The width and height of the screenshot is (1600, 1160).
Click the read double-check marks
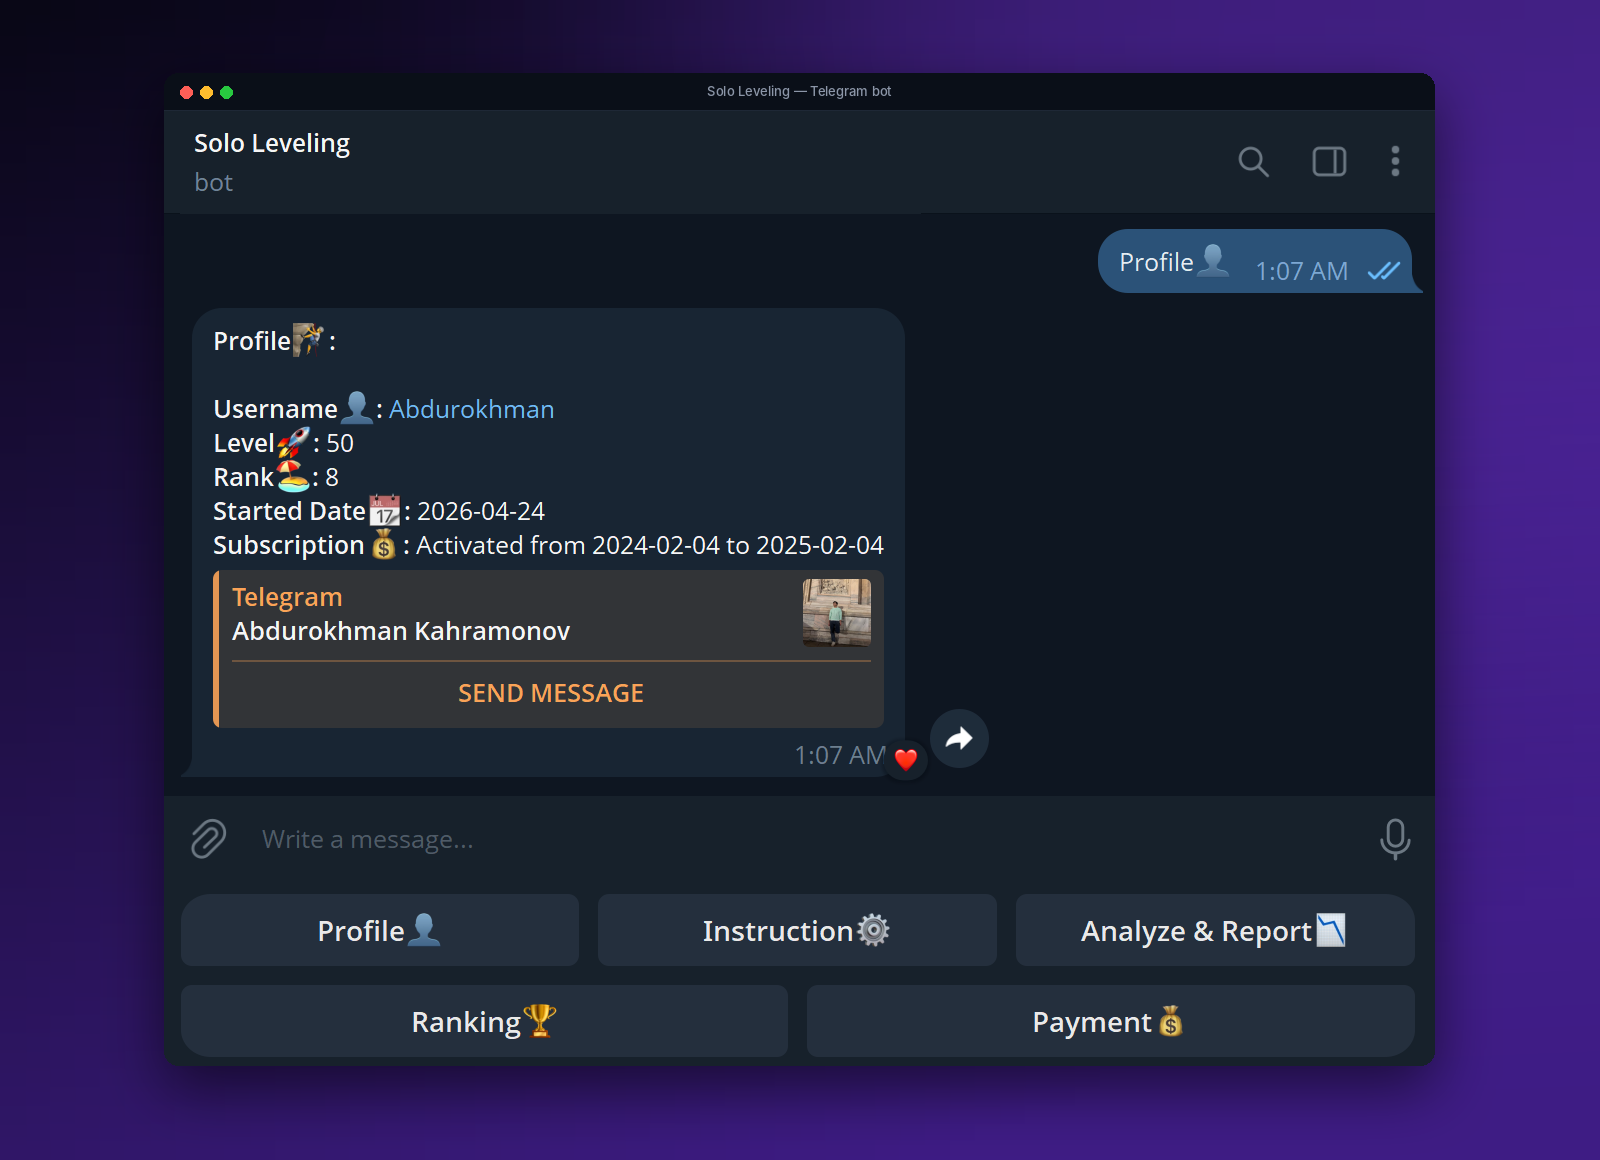coord(1384,271)
